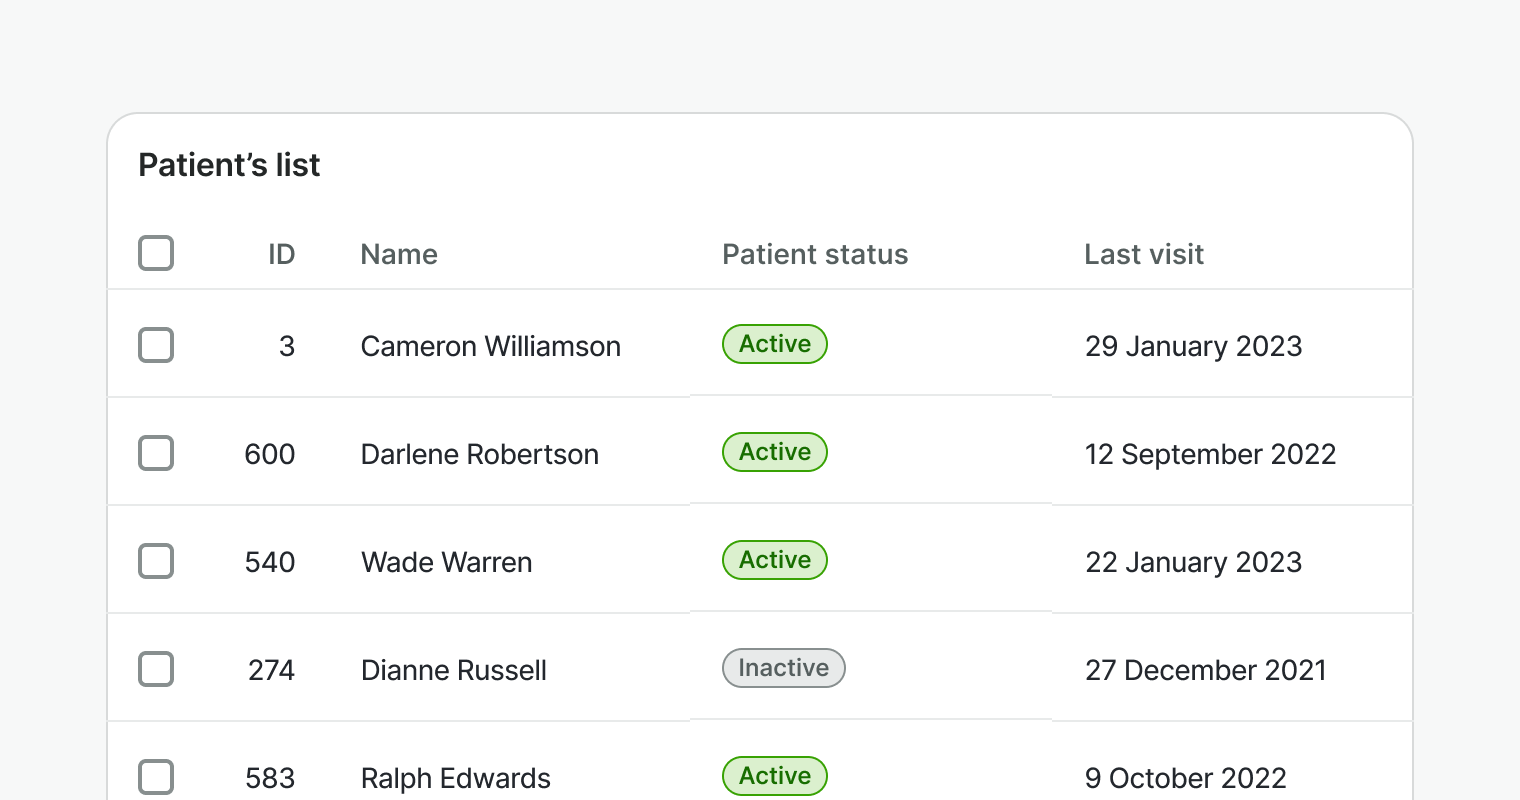Viewport: 1520px width, 800px height.
Task: Sort by Patient status column header
Action: click(815, 254)
